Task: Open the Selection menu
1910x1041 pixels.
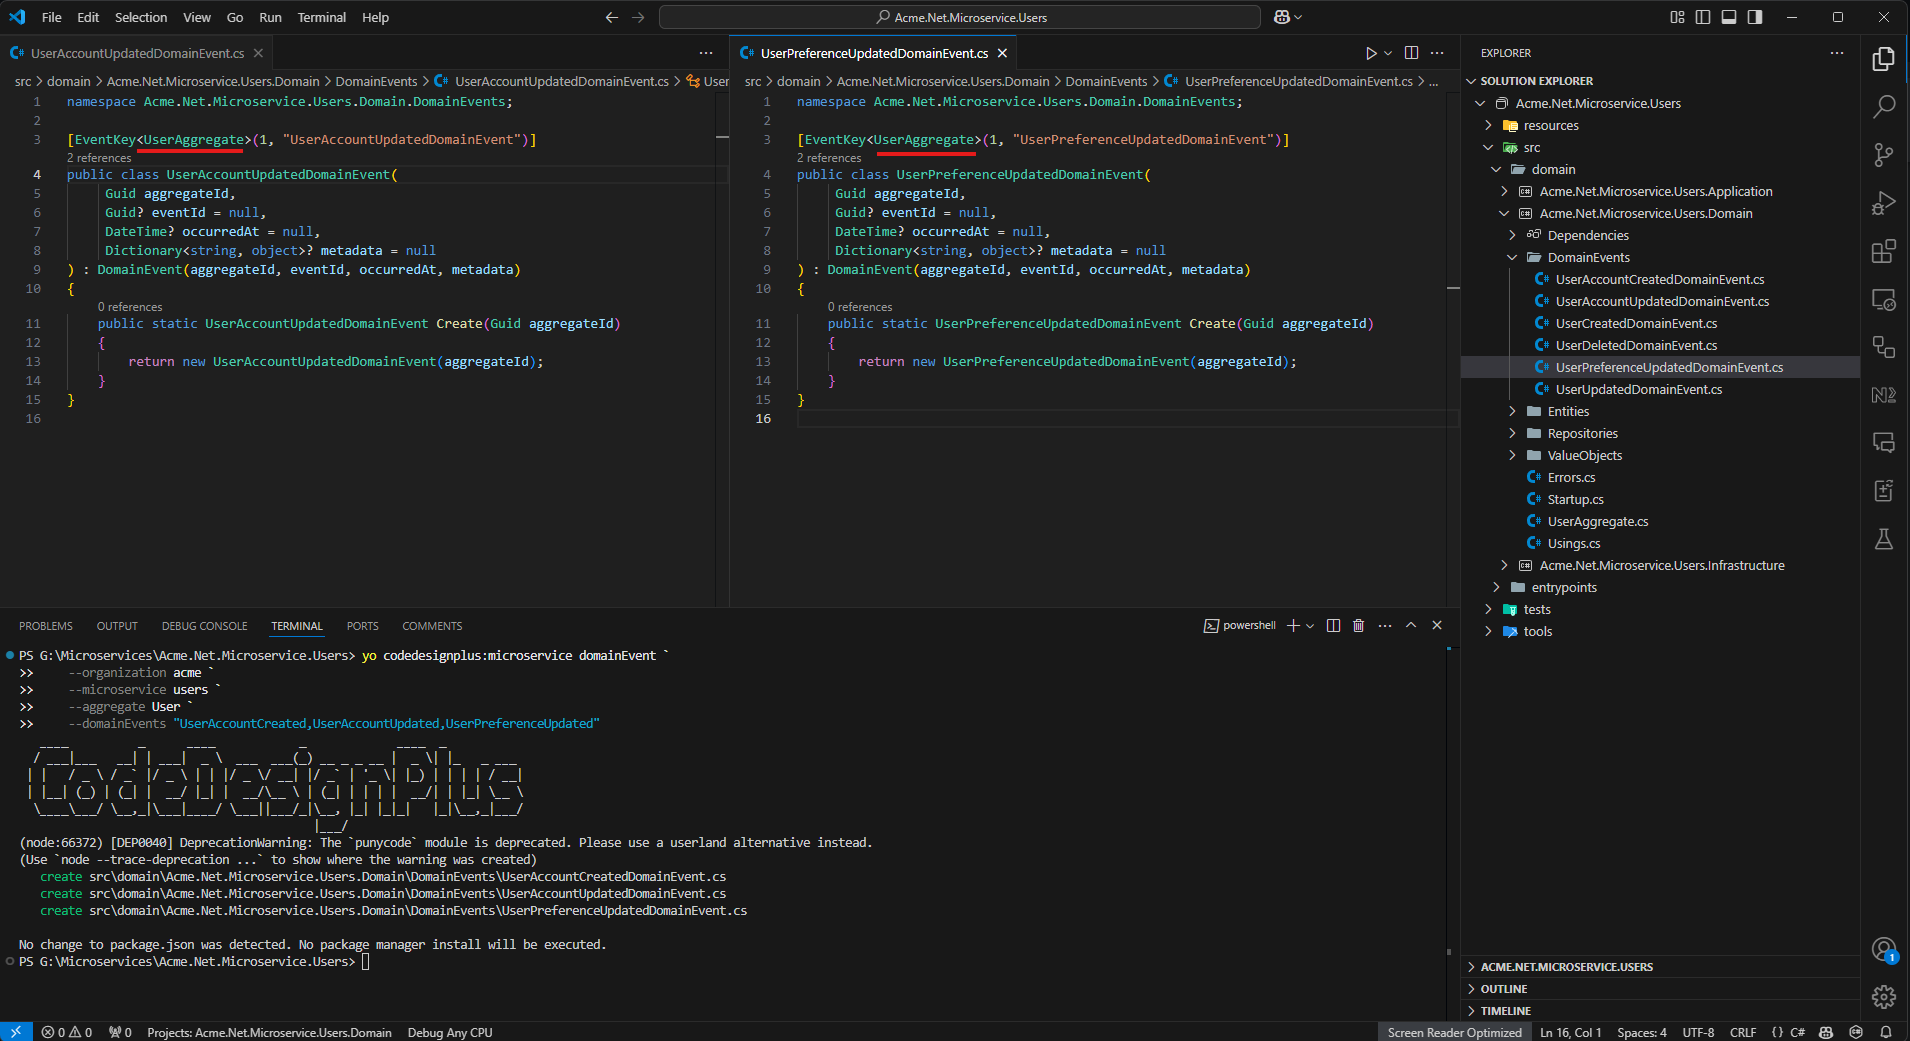Action: point(141,17)
